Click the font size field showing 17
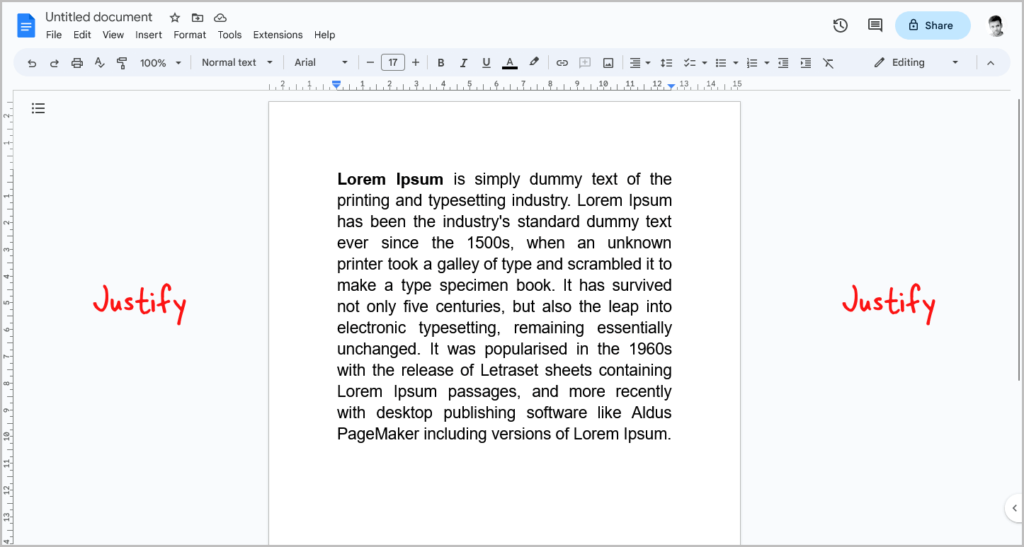1024x547 pixels. coord(392,63)
